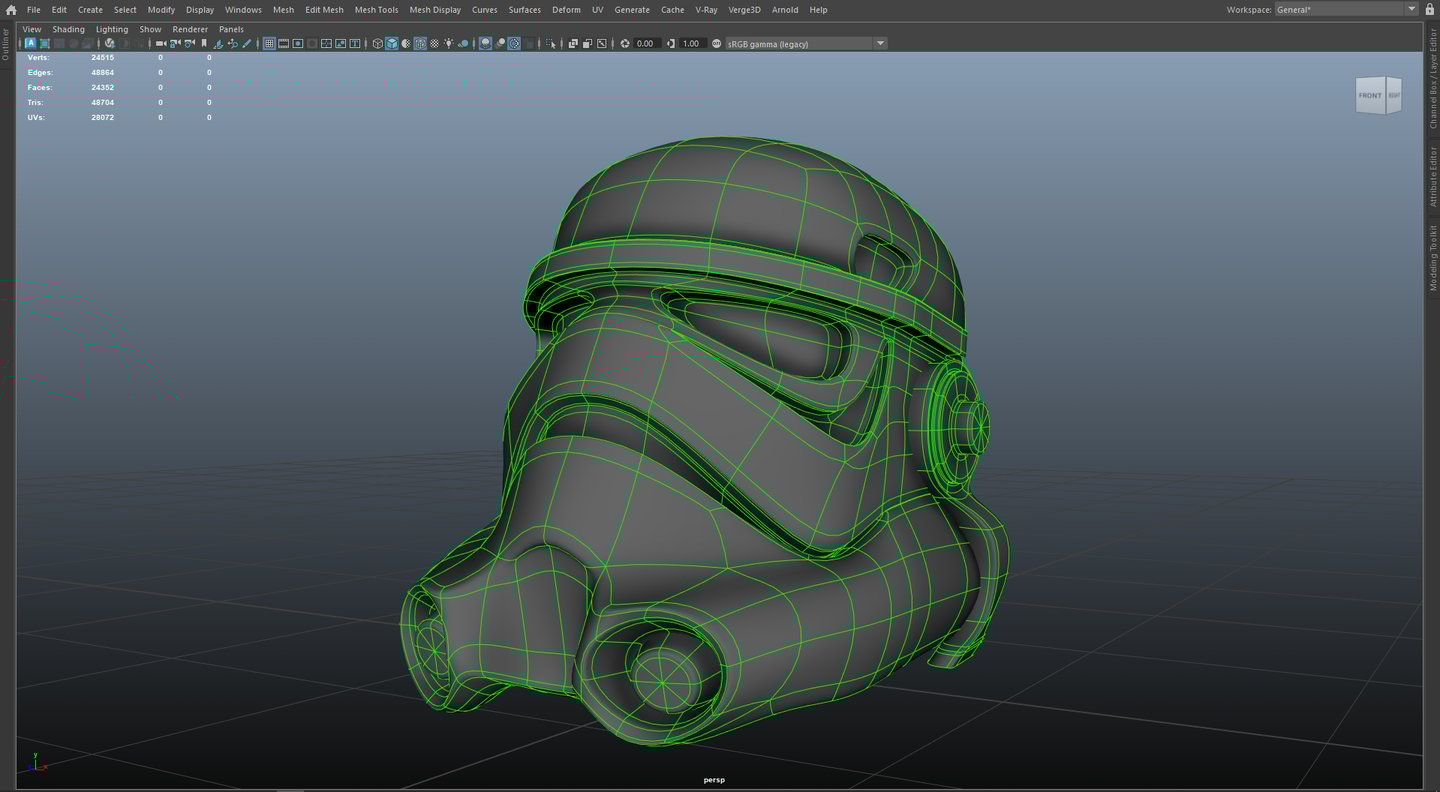1440x792 pixels.
Task: Open the Arnold menu
Action: click(785, 10)
